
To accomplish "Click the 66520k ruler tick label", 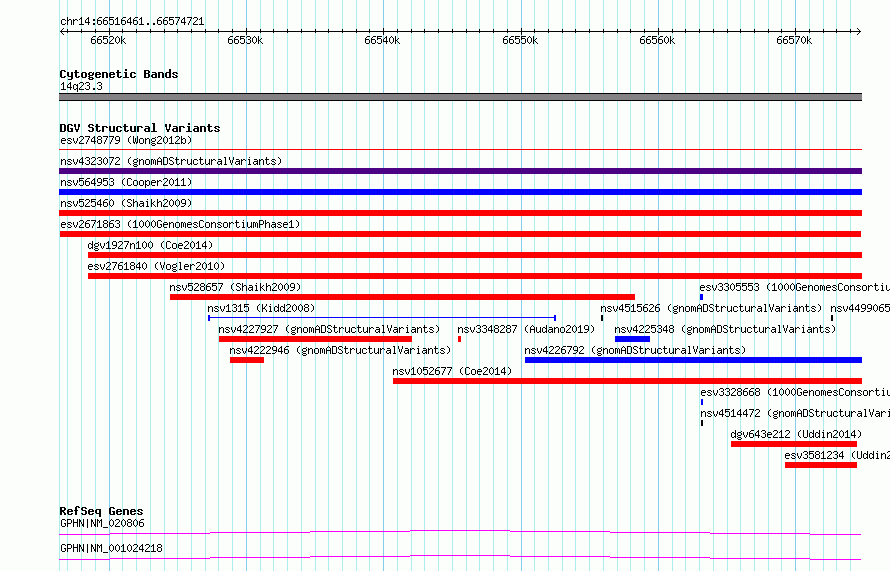I will point(108,40).
